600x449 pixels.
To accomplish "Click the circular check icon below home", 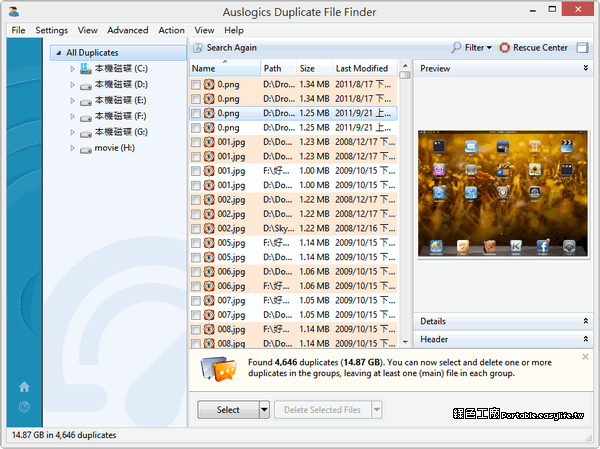I will tap(24, 407).
